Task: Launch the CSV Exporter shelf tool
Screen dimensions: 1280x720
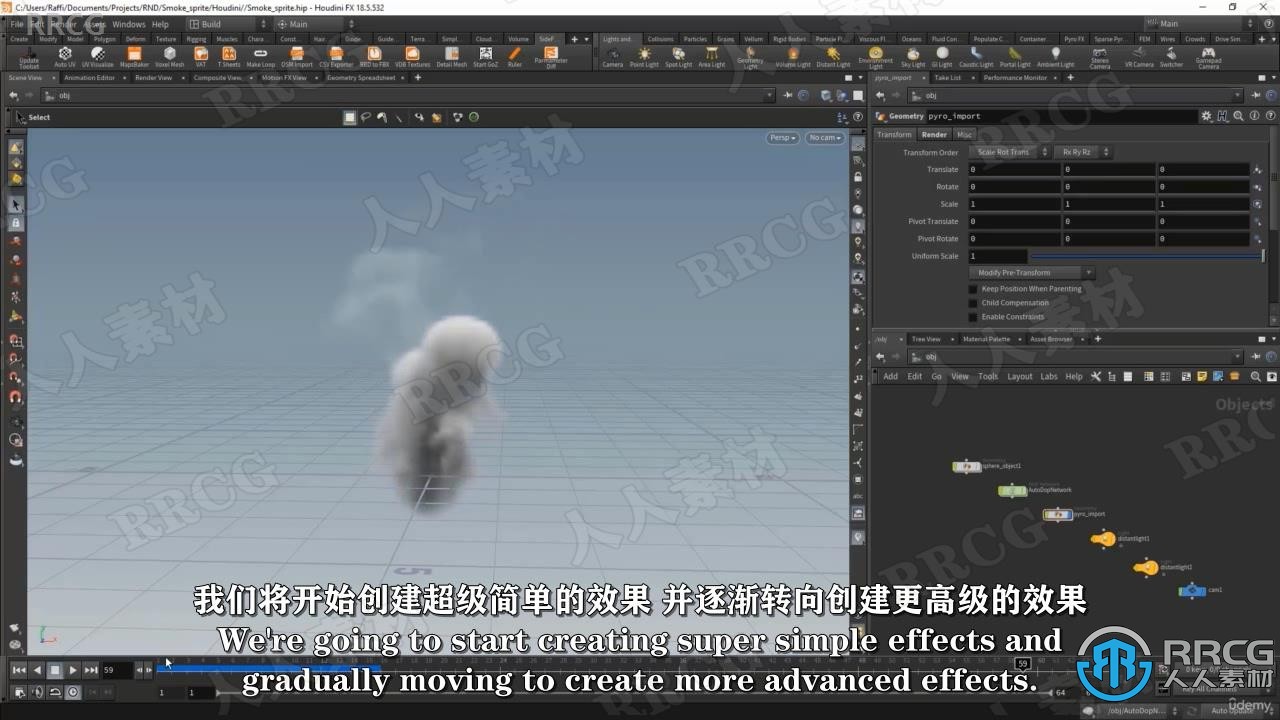Action: [x=336, y=56]
